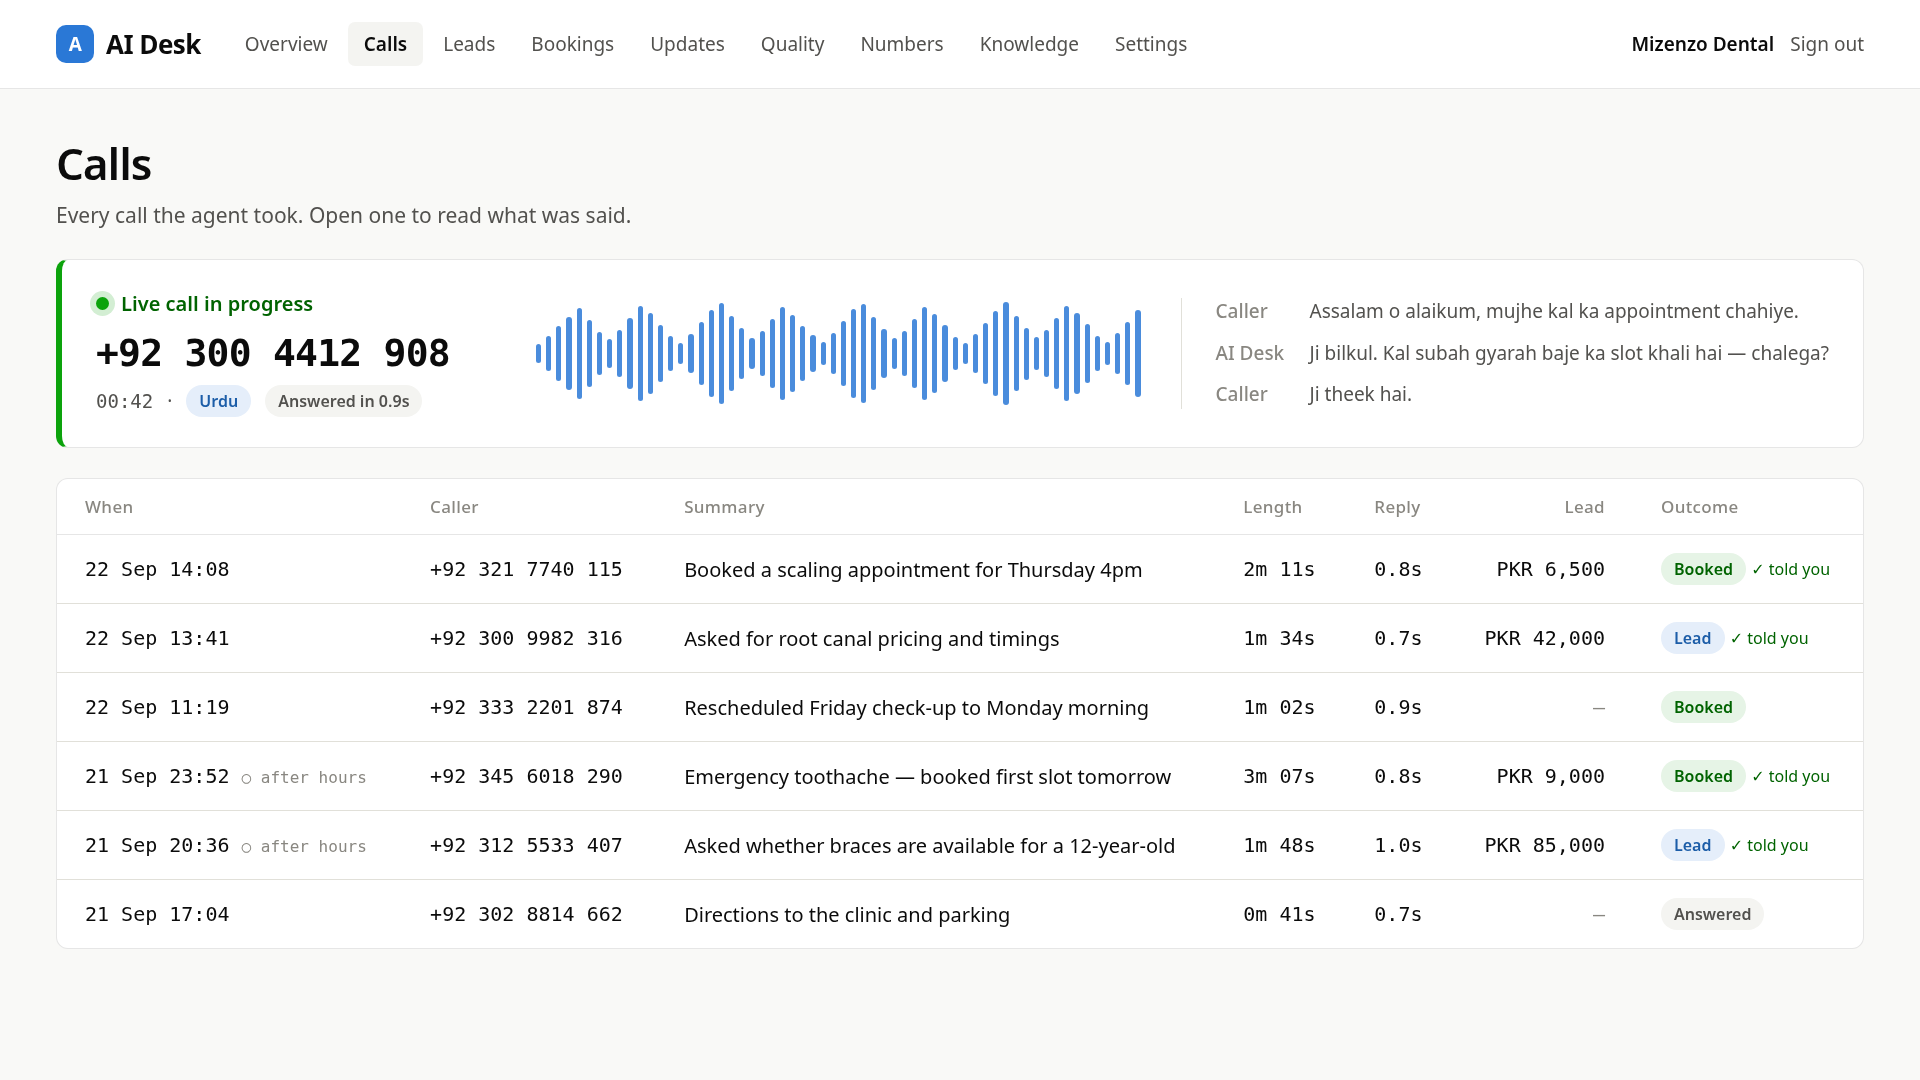The image size is (1920, 1080).
Task: Click told you checkmark for PKR 85,000 row
Action: (1770, 845)
